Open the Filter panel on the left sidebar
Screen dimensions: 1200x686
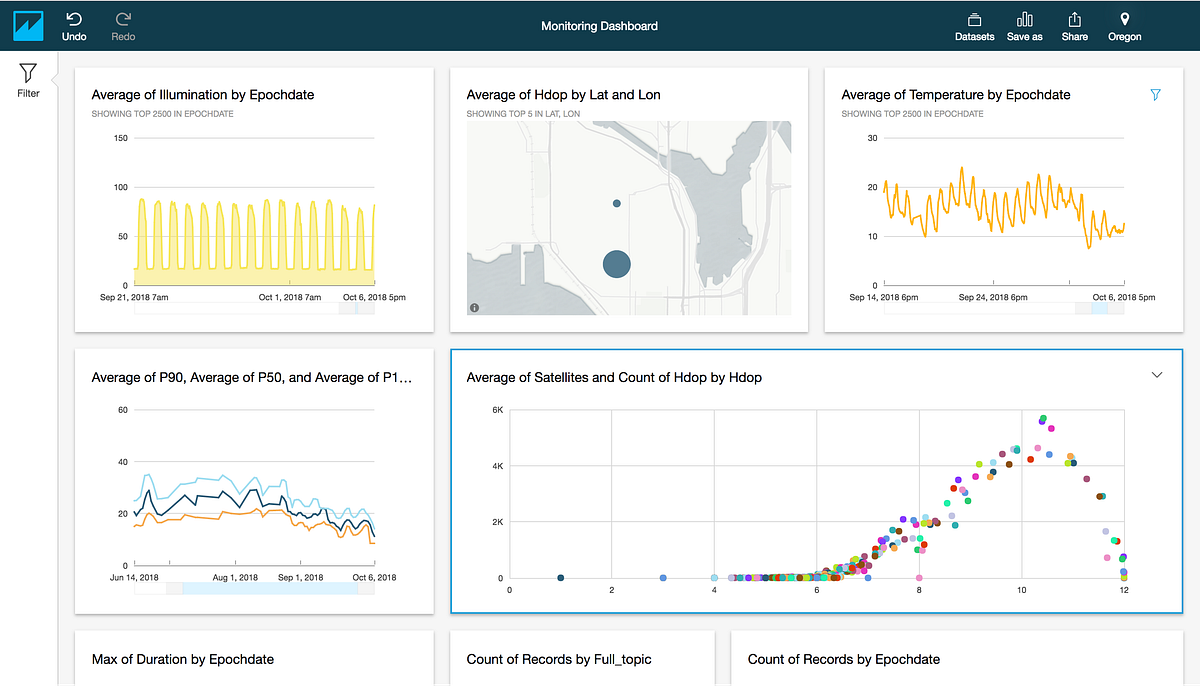pos(28,78)
